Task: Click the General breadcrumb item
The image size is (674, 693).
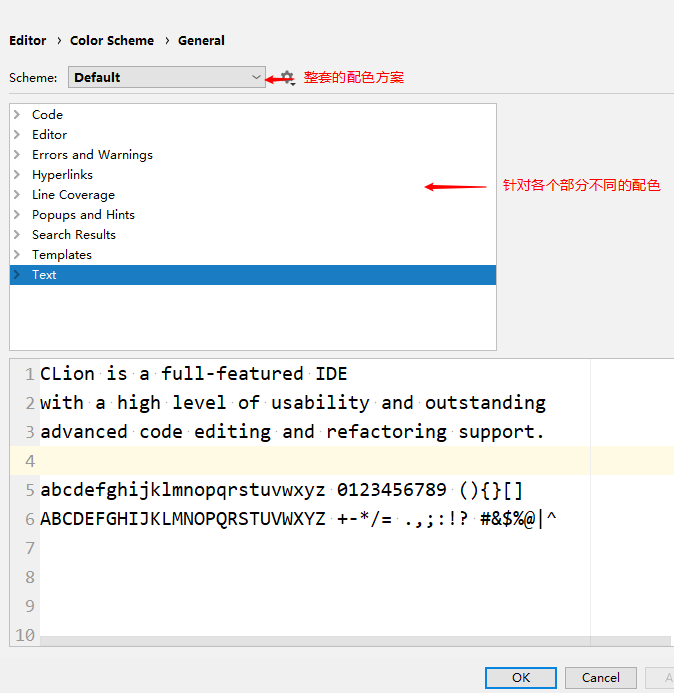Action: point(201,41)
